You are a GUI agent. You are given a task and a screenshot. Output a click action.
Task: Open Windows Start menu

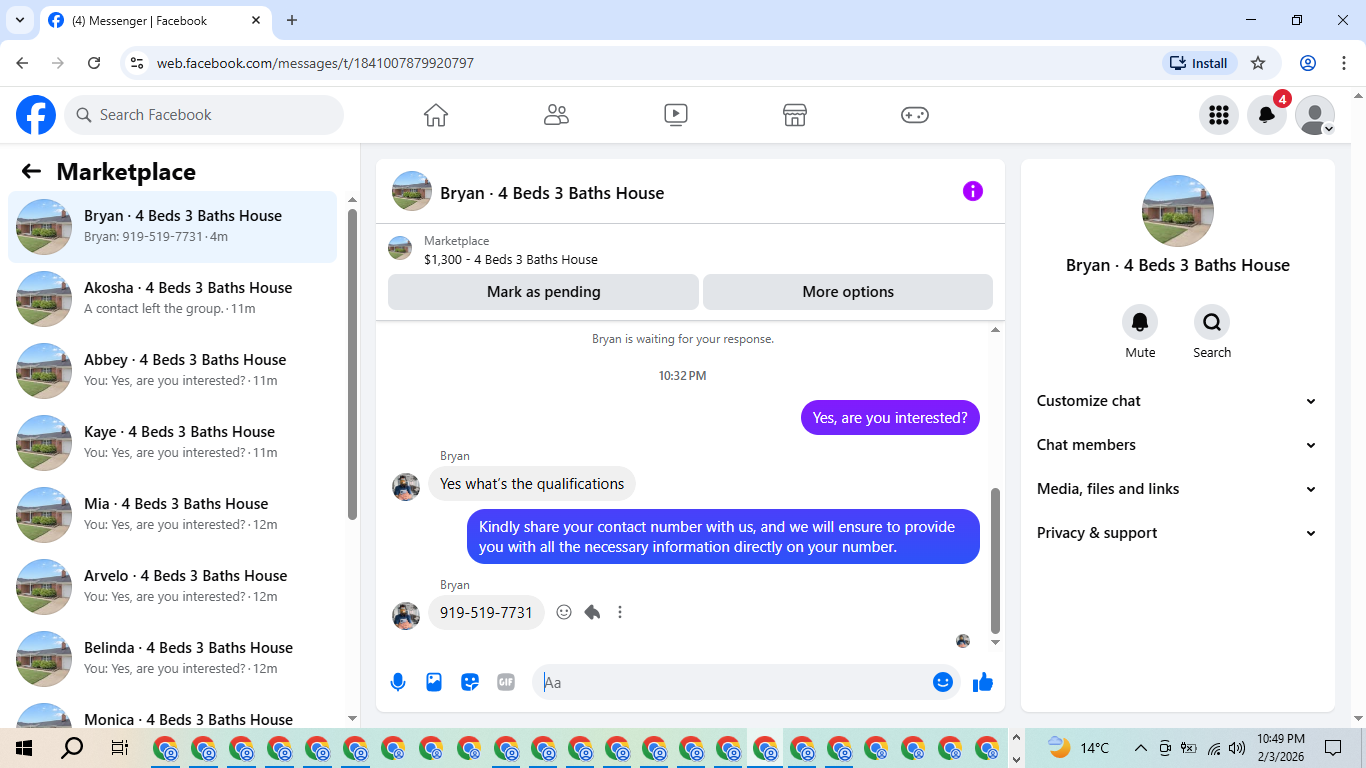pyautogui.click(x=24, y=748)
